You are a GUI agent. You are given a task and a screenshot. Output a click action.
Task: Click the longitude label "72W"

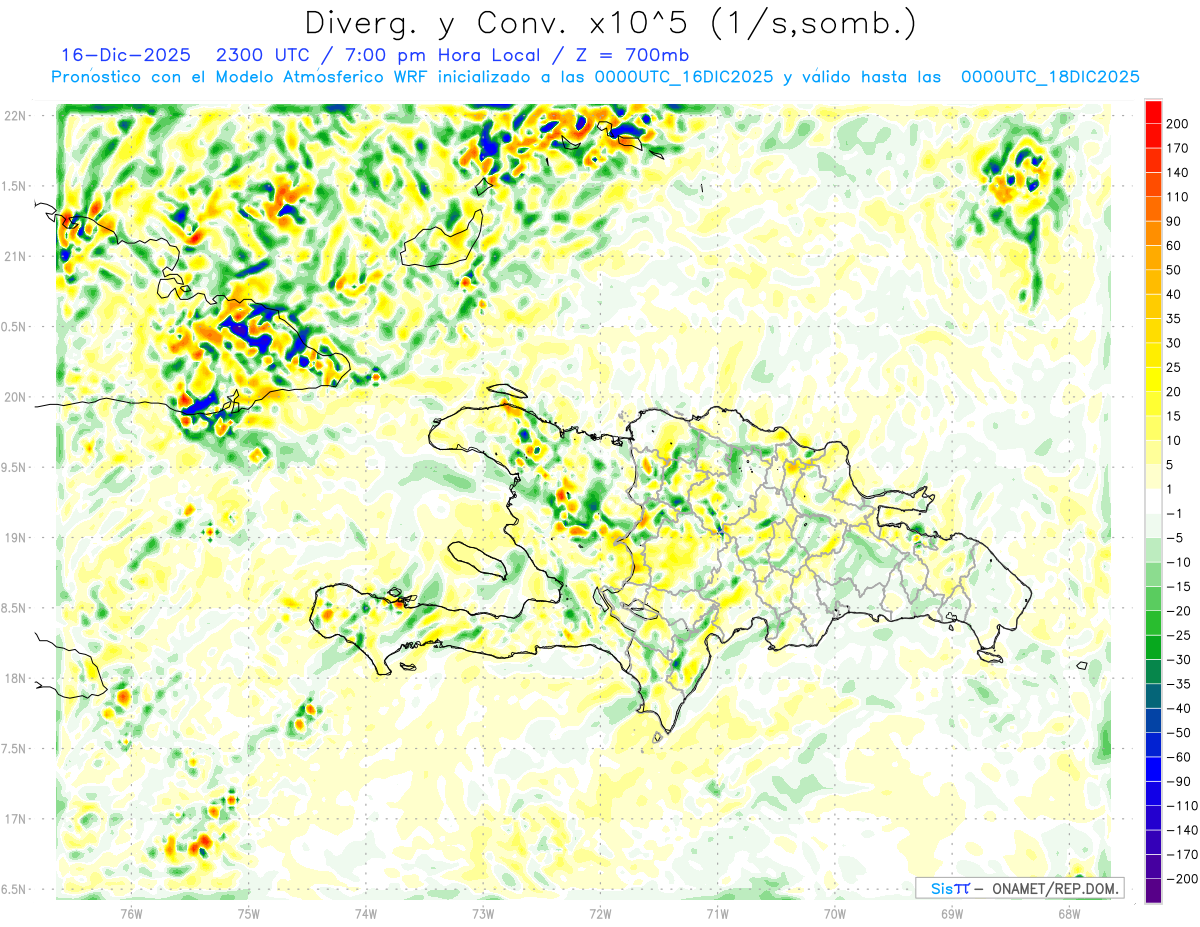[x=600, y=913]
